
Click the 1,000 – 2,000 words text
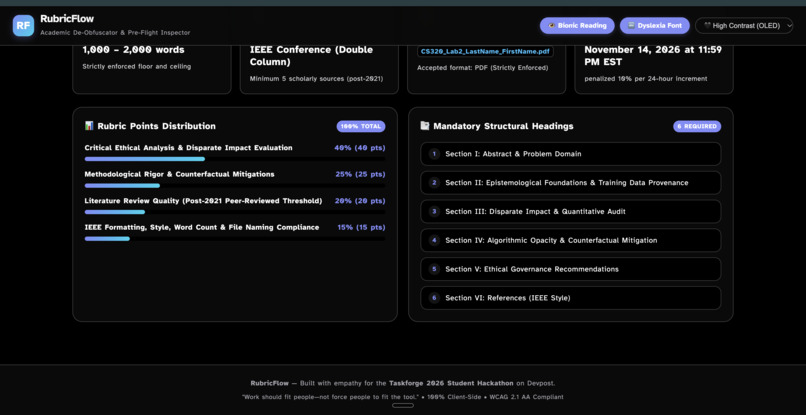pyautogui.click(x=134, y=50)
